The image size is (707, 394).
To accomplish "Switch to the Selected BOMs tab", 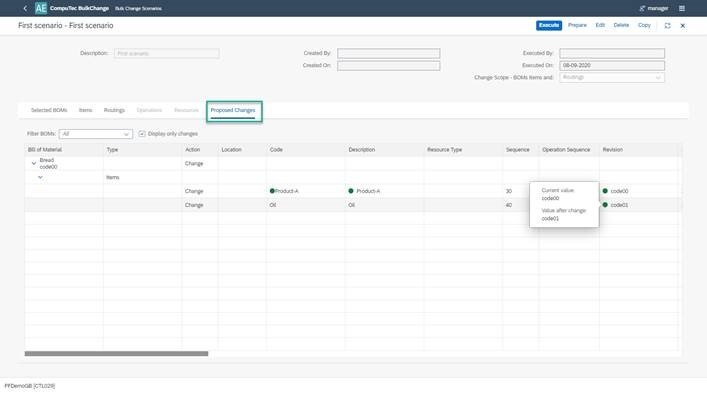I will pyautogui.click(x=49, y=110).
